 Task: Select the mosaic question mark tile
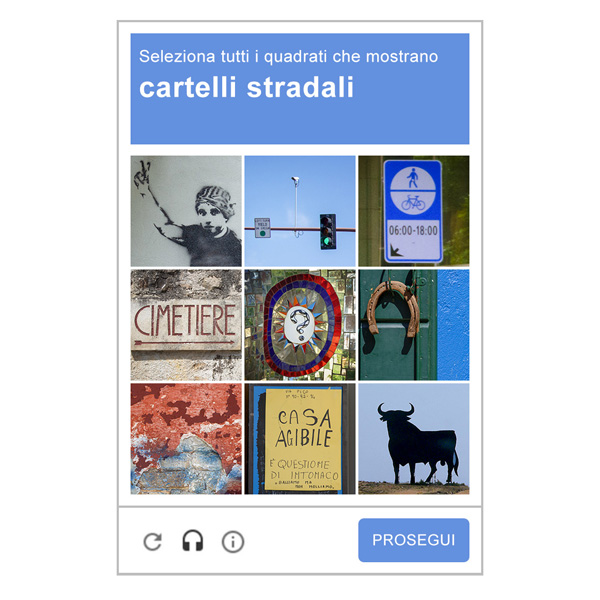click(300, 325)
